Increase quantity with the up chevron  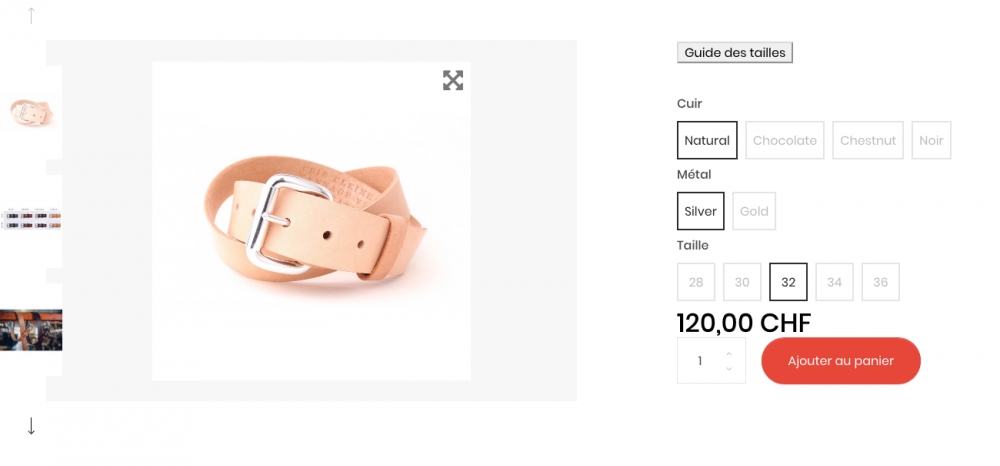pos(729,353)
